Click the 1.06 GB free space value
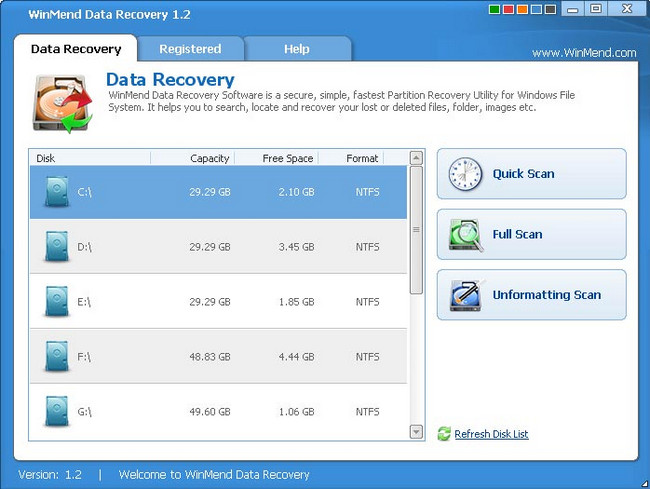Viewport: 650px width, 489px height. pos(296,412)
